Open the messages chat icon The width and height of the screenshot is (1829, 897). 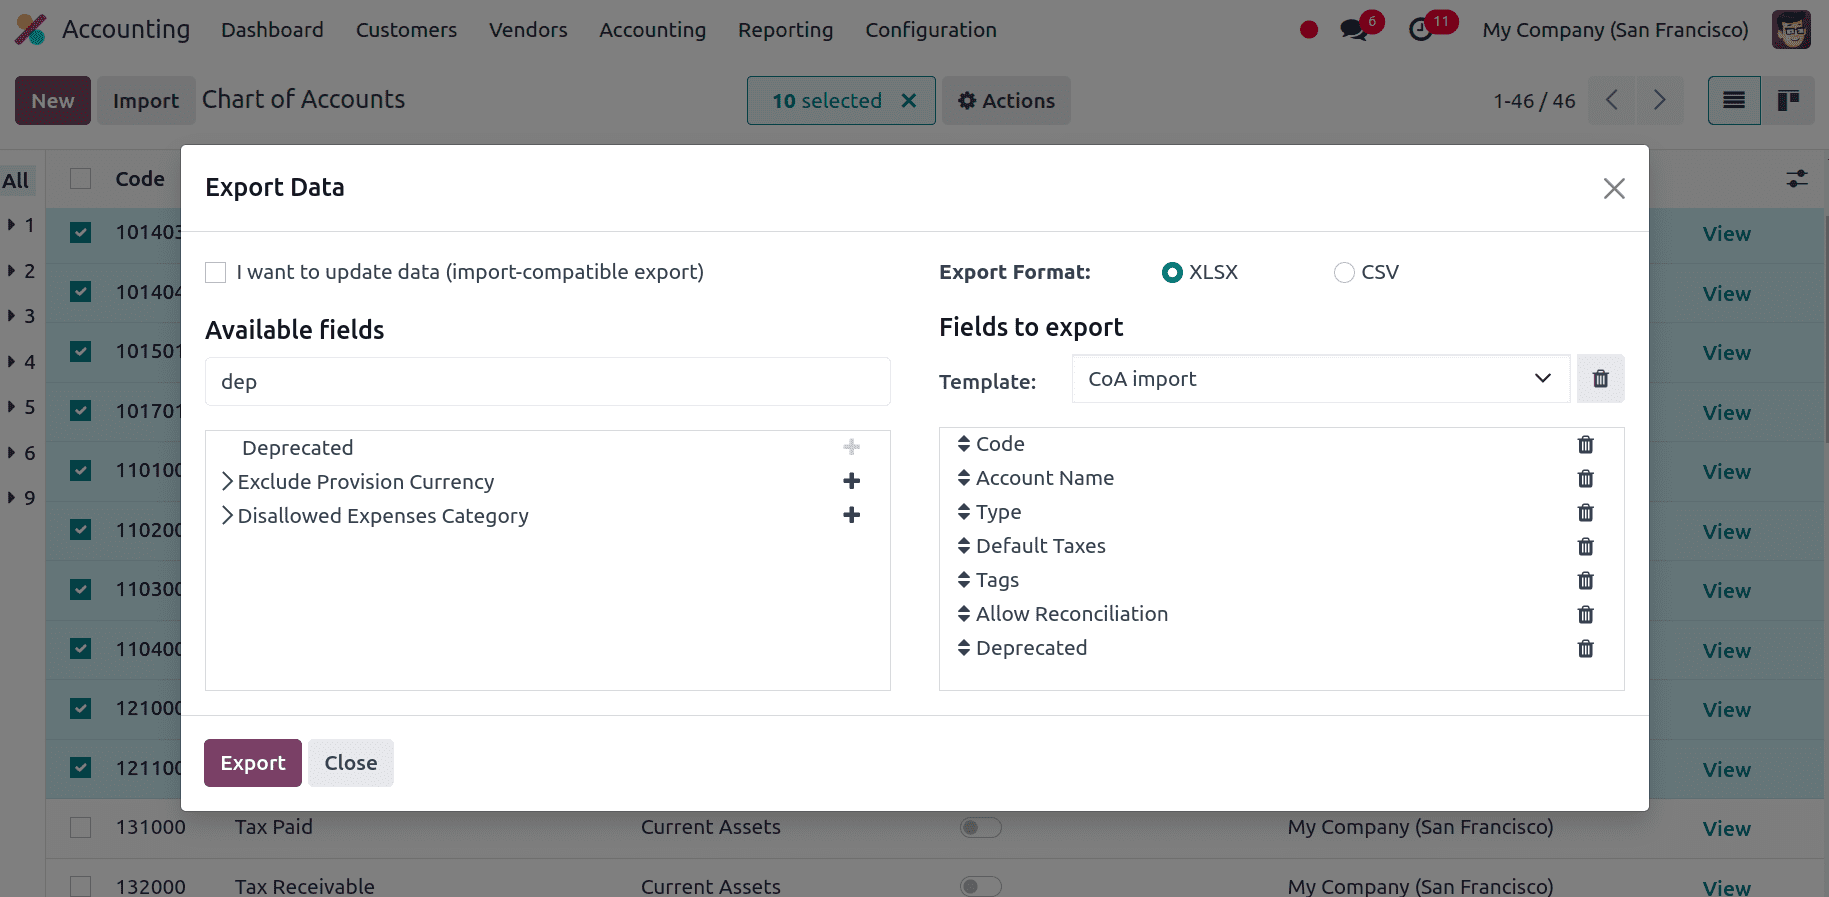(1354, 30)
